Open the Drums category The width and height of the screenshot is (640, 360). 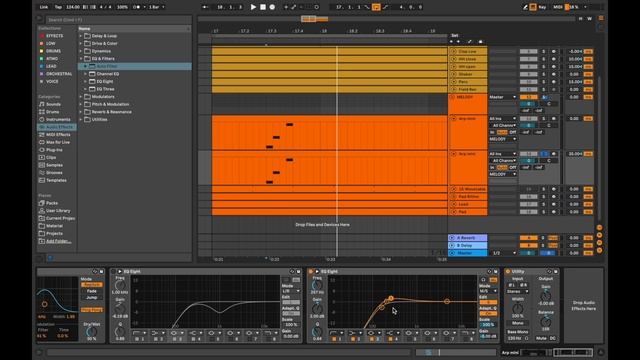(x=52, y=112)
